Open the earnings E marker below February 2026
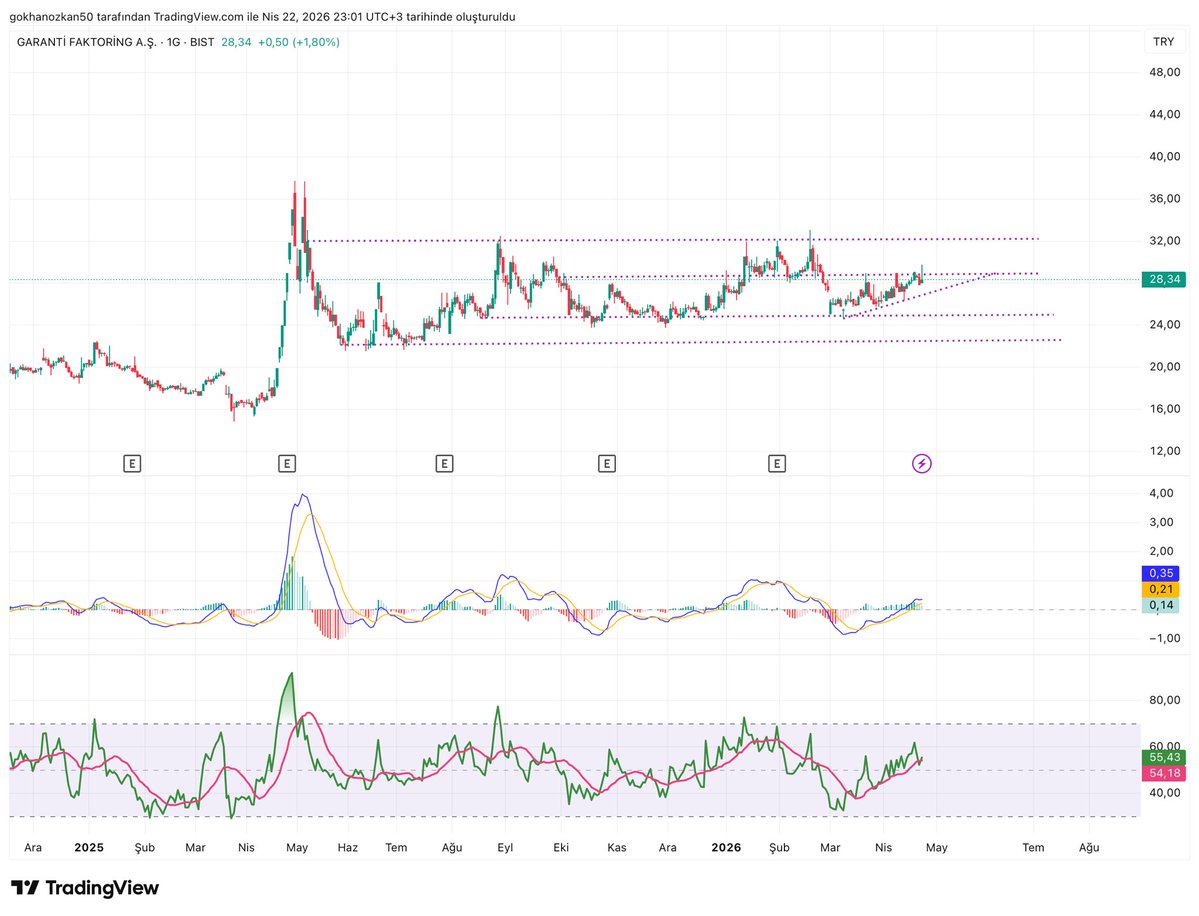Viewport: 1199px width, 916px height. point(777,463)
